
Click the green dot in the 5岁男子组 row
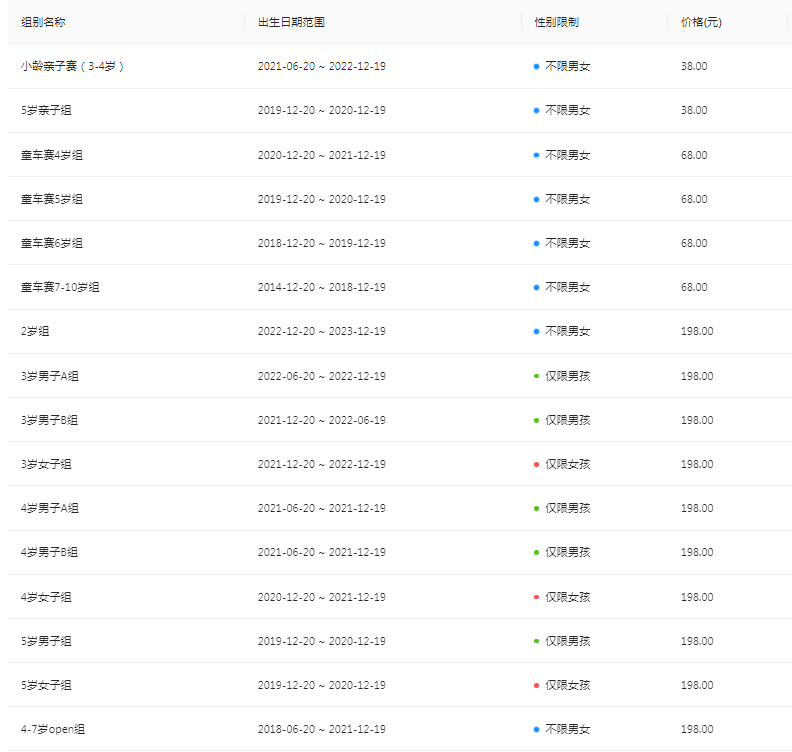click(537, 641)
